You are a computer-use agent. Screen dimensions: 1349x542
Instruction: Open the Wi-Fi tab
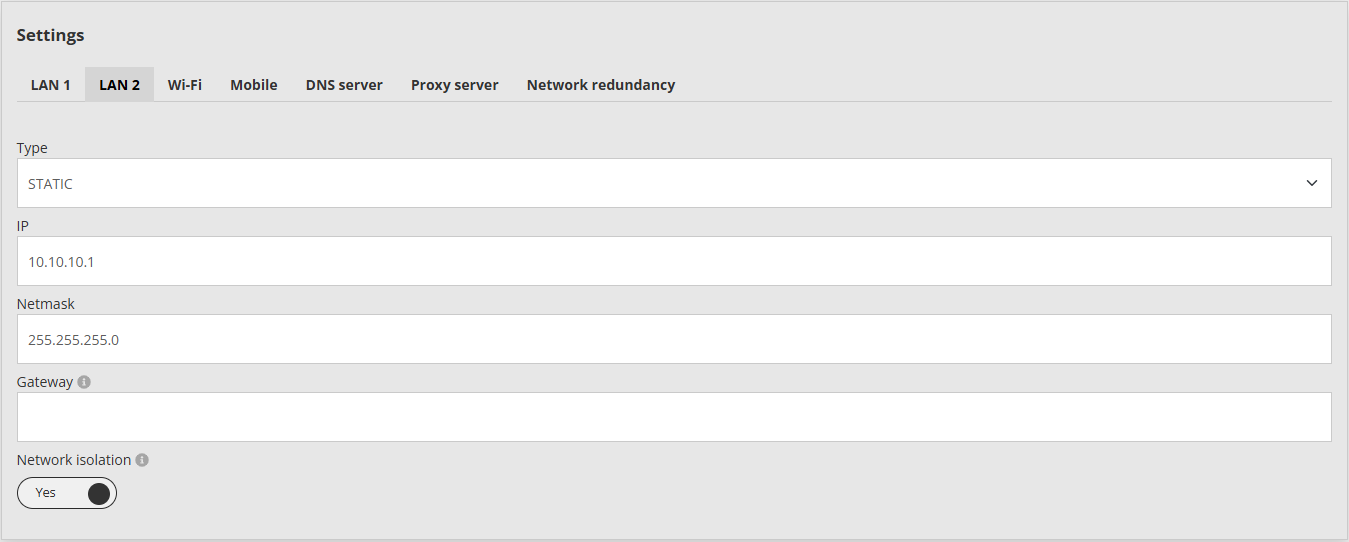tap(185, 85)
